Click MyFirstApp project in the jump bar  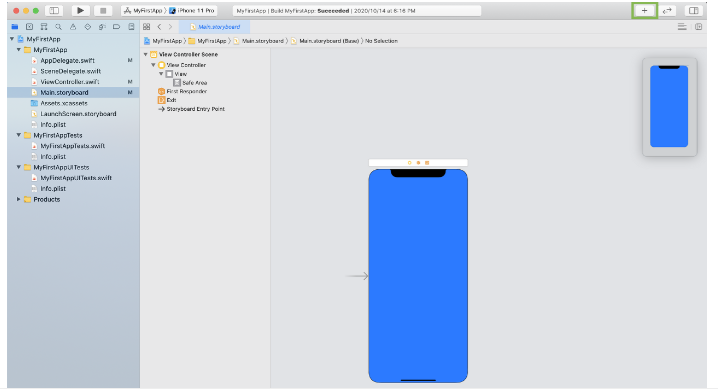pos(163,41)
